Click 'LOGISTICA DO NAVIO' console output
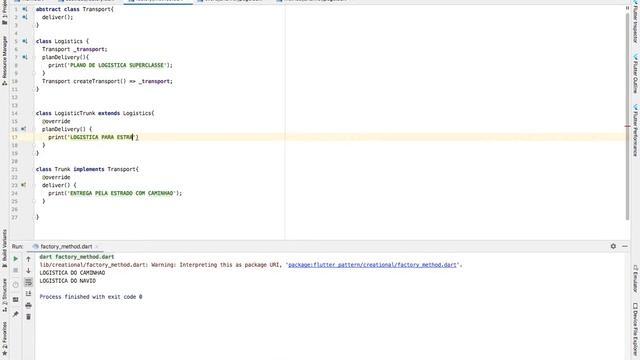Image resolution: width=640 pixels, height=360 pixels. click(68, 281)
